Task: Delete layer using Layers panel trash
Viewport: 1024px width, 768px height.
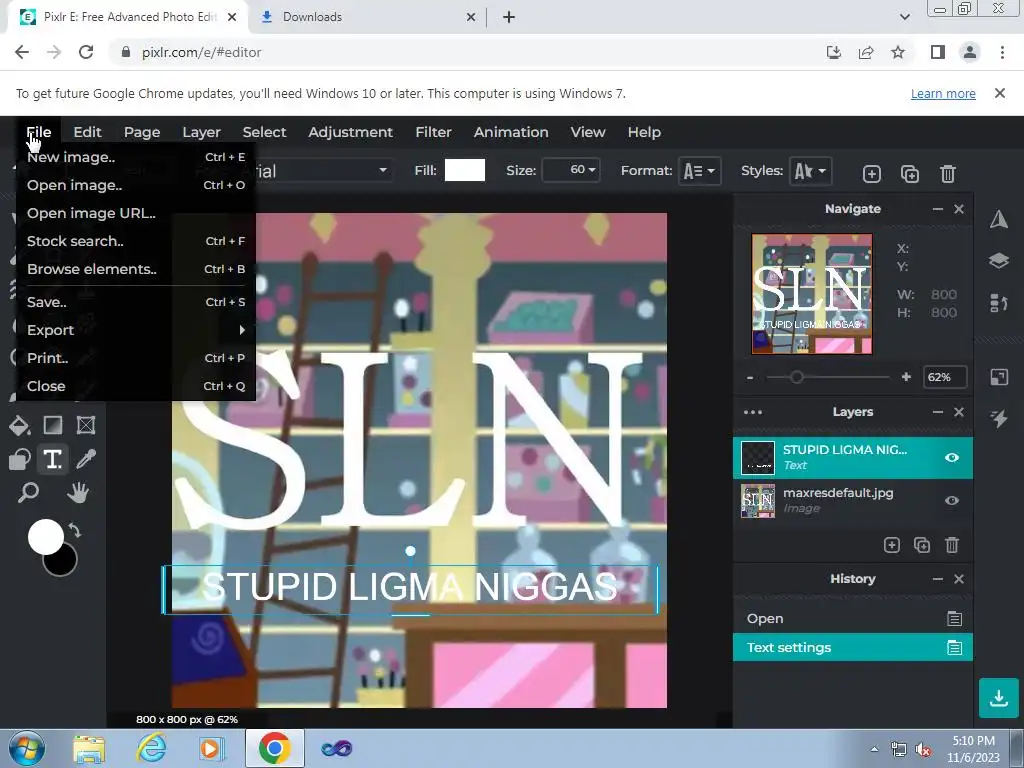Action: 952,545
